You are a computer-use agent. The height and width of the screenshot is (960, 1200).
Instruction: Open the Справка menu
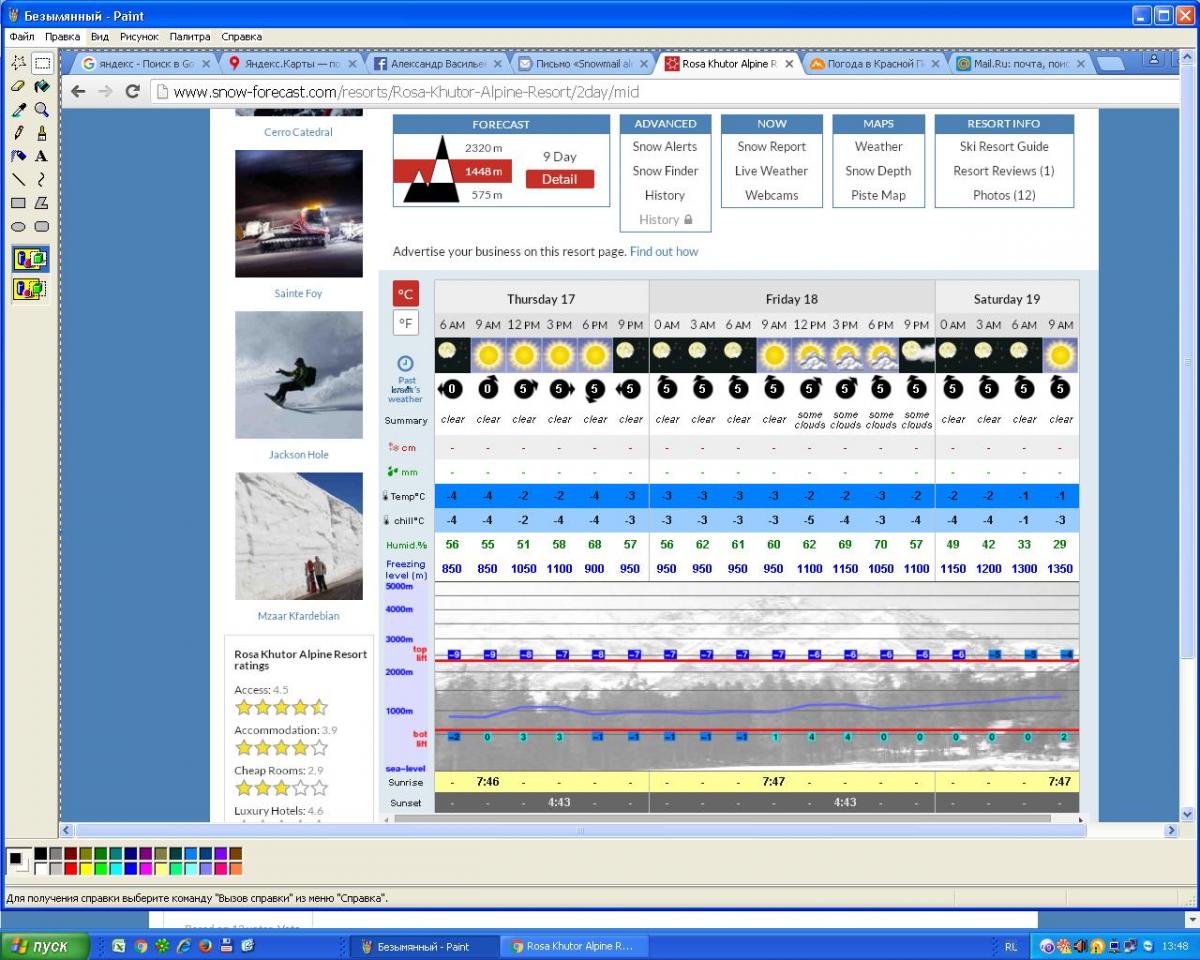[x=241, y=36]
